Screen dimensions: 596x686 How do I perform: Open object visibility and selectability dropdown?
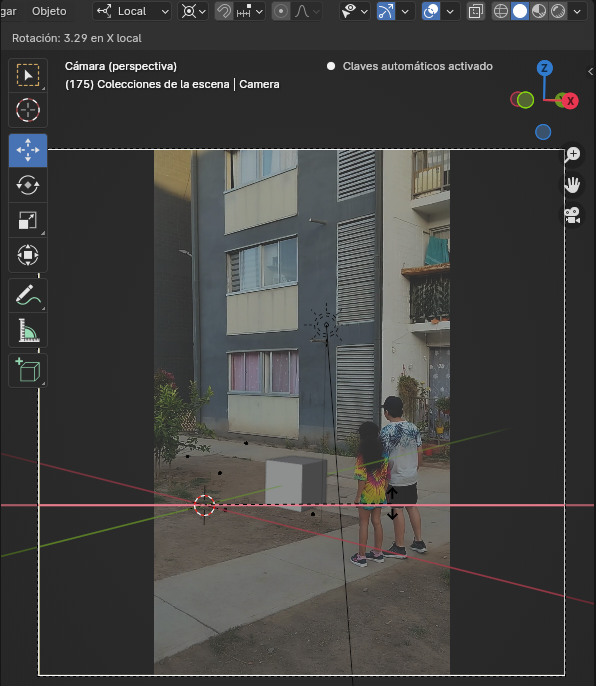pos(354,11)
